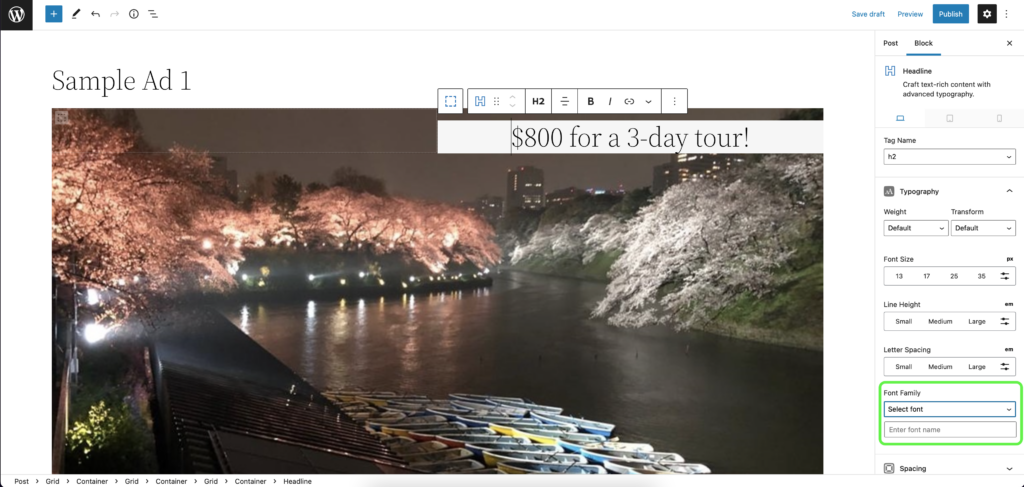The width and height of the screenshot is (1024, 487).
Task: Open the Tag Name h2 dropdown
Action: (x=950, y=157)
